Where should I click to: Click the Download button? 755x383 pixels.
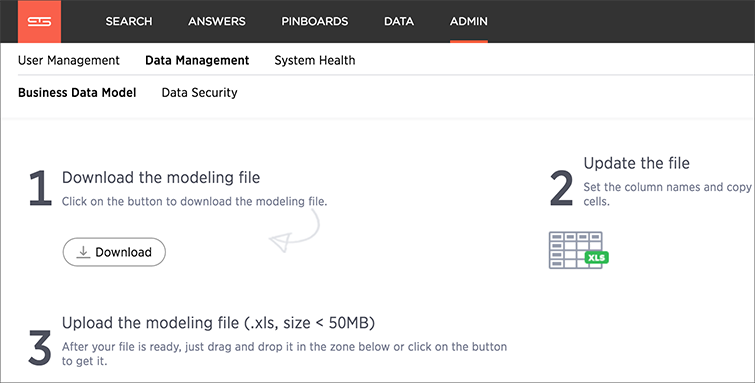(x=114, y=252)
